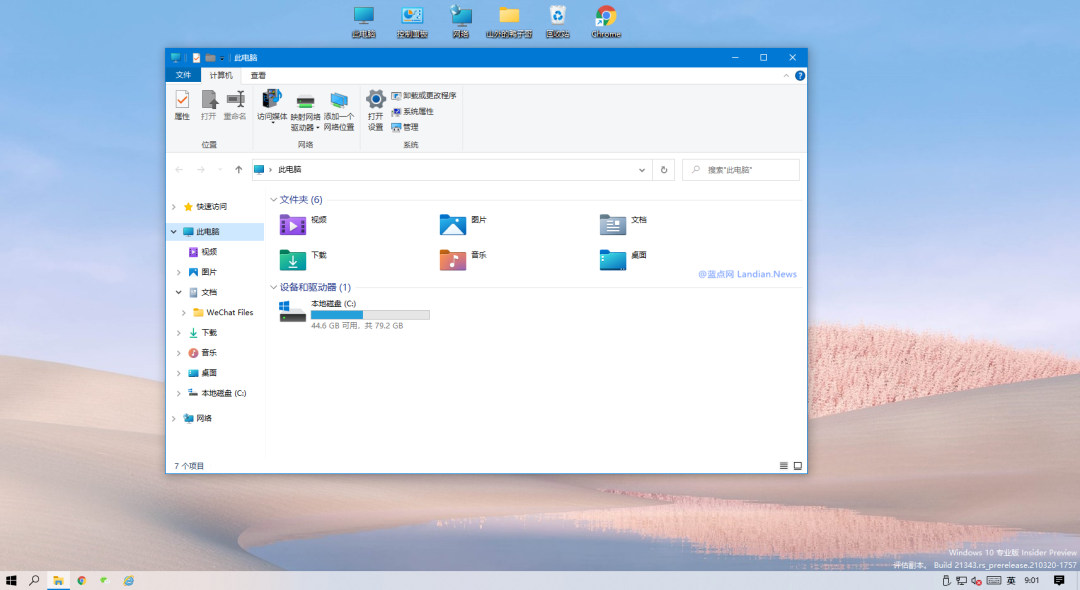Click the disk usage bar of 本地磁盘 (C:)
Image resolution: width=1080 pixels, height=590 pixels.
[370, 314]
